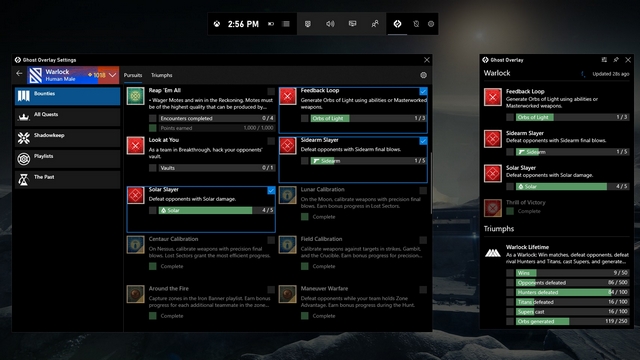Viewport: 640px width, 360px height.
Task: Click the Reap 'Em All bounty icon
Action: pos(135,96)
